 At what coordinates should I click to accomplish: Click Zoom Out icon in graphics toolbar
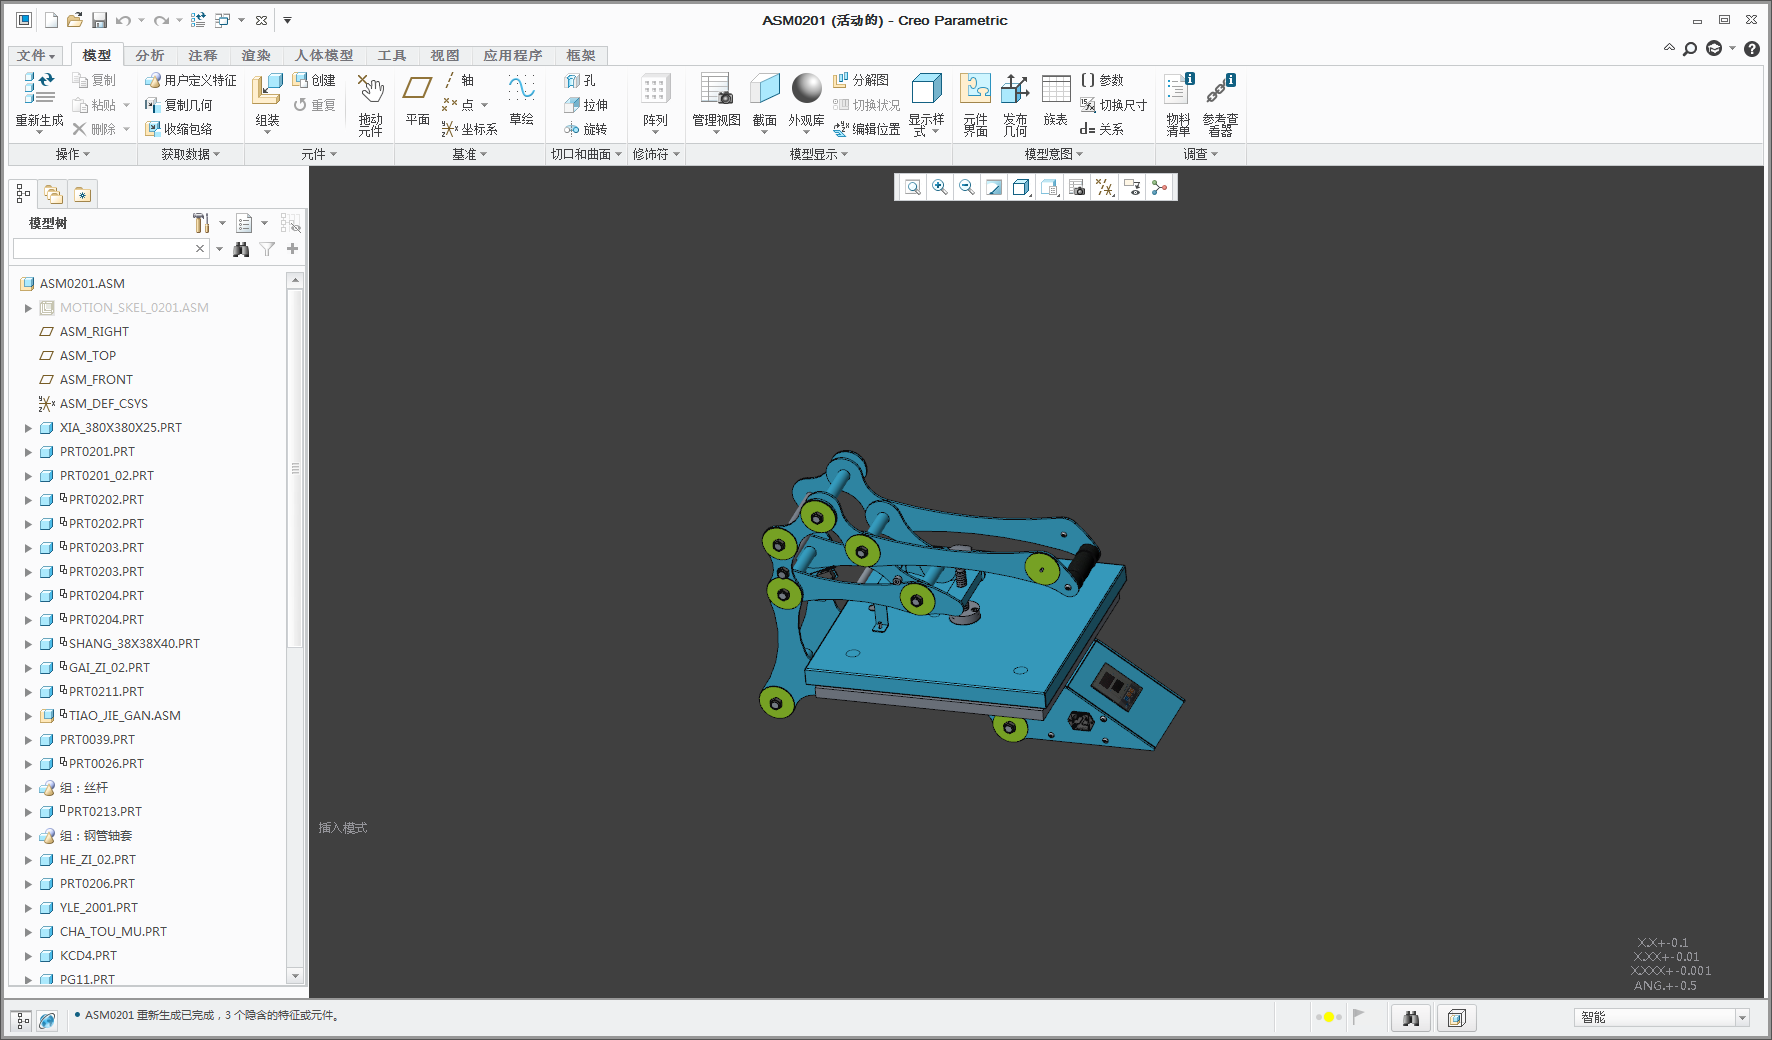coord(967,187)
